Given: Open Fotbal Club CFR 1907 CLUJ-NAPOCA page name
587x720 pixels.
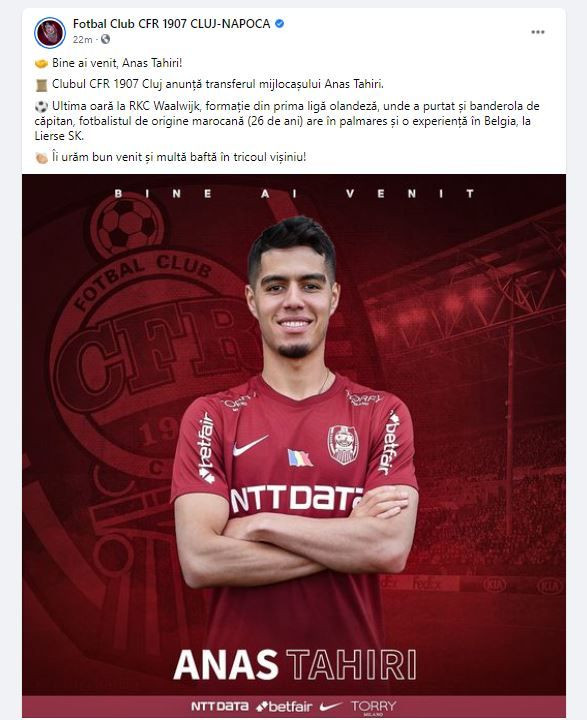Looking at the screenshot, I should click(x=171, y=24).
